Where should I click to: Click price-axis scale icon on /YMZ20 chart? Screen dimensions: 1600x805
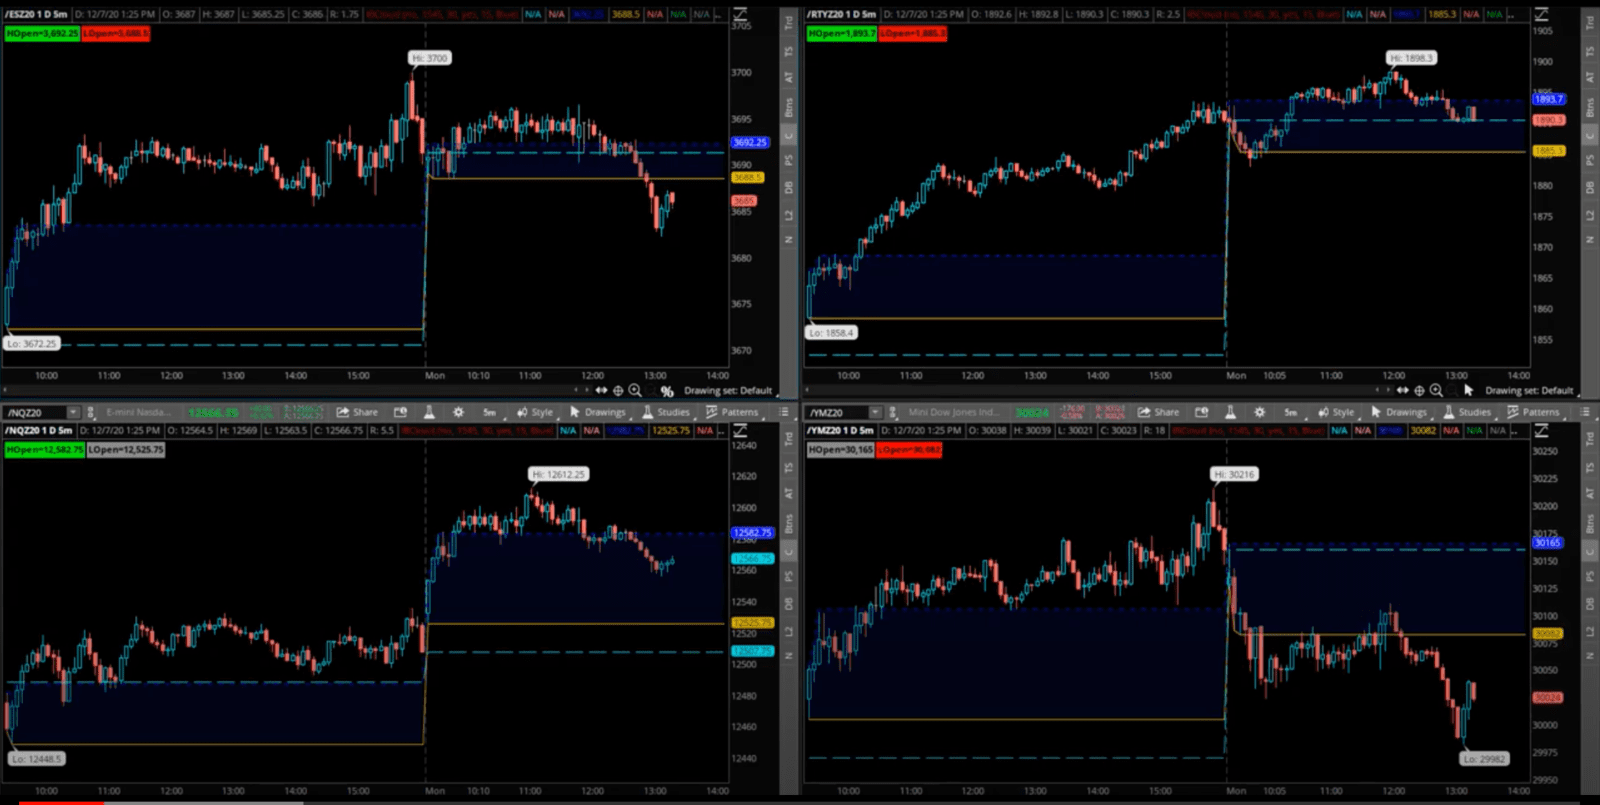click(1541, 430)
